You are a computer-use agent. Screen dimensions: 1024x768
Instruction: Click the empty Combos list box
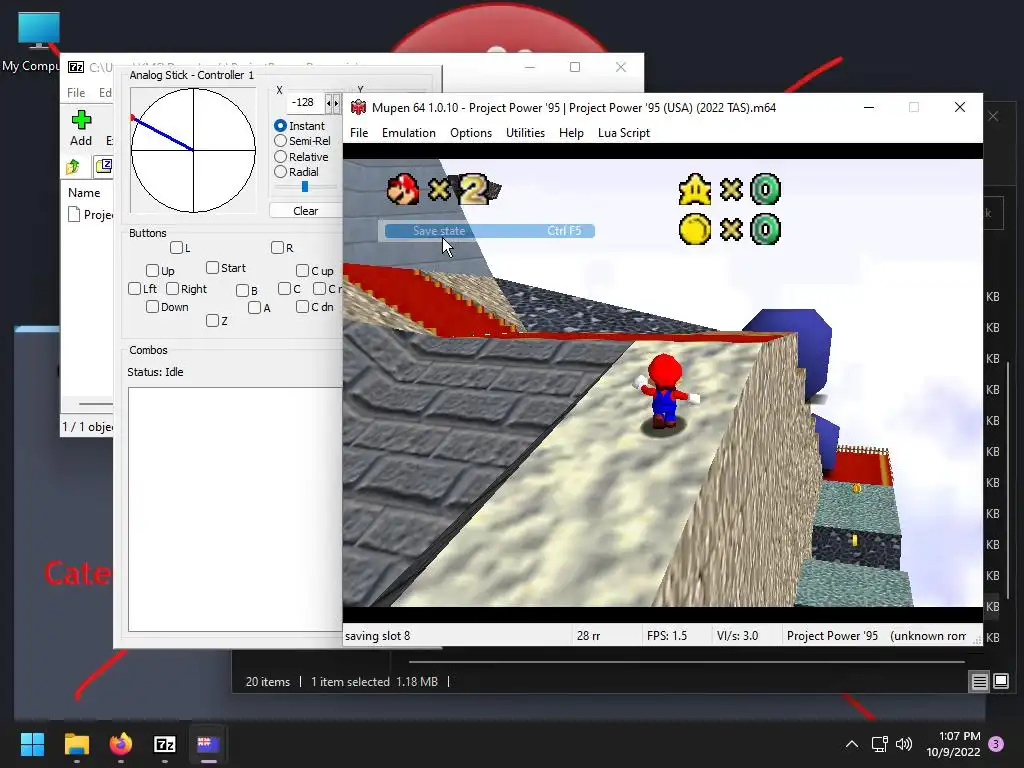coord(235,509)
